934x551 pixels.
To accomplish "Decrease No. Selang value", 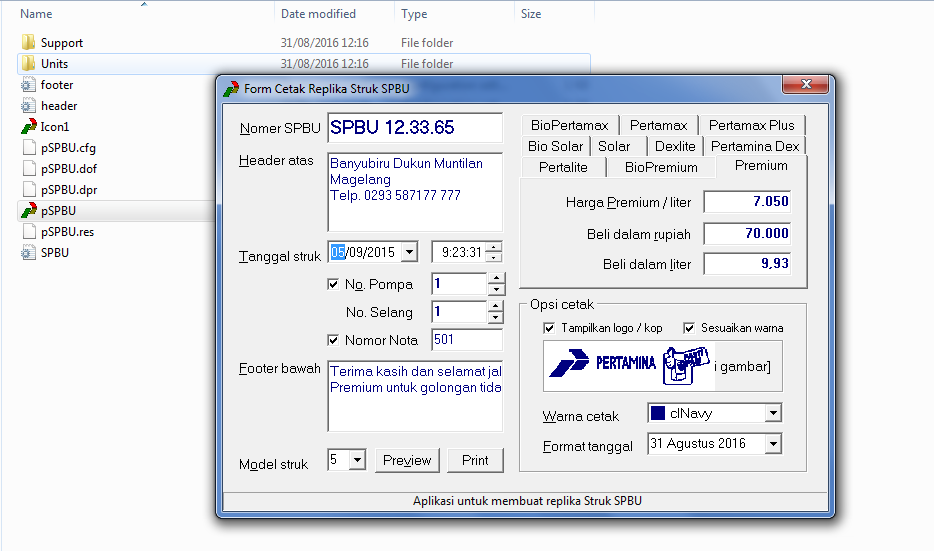I will coord(496,317).
